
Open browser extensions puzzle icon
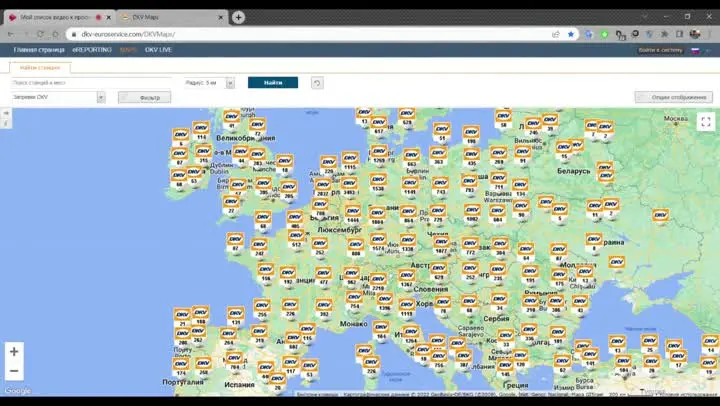coord(664,34)
